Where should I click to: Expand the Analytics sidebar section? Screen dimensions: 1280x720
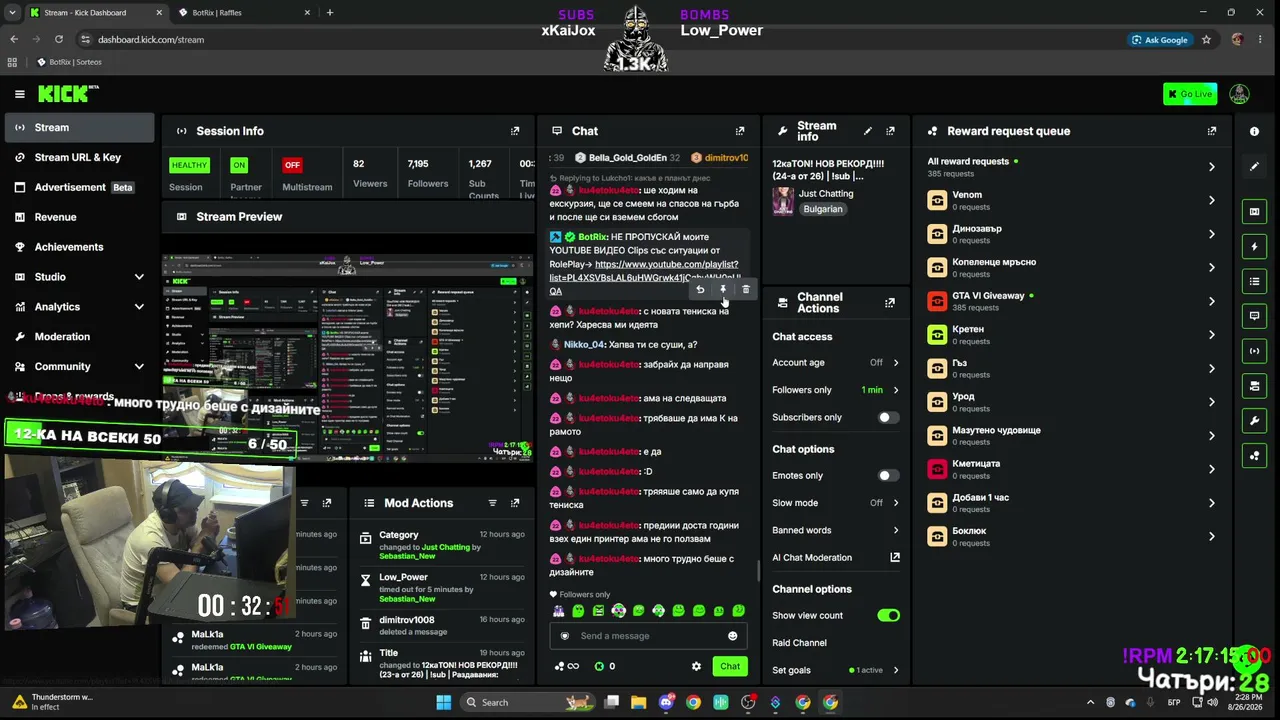click(x=139, y=307)
